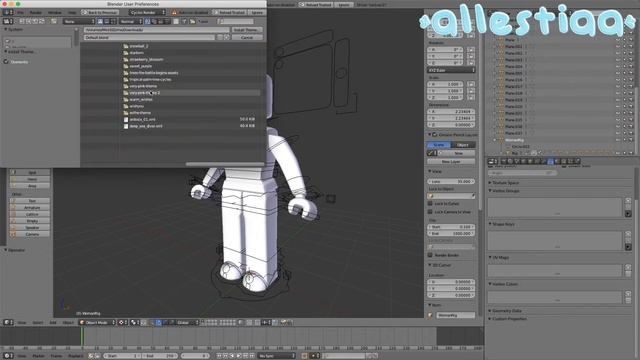Select Plane.004 in the outliner
The width and height of the screenshot is (640, 360).
513,67
